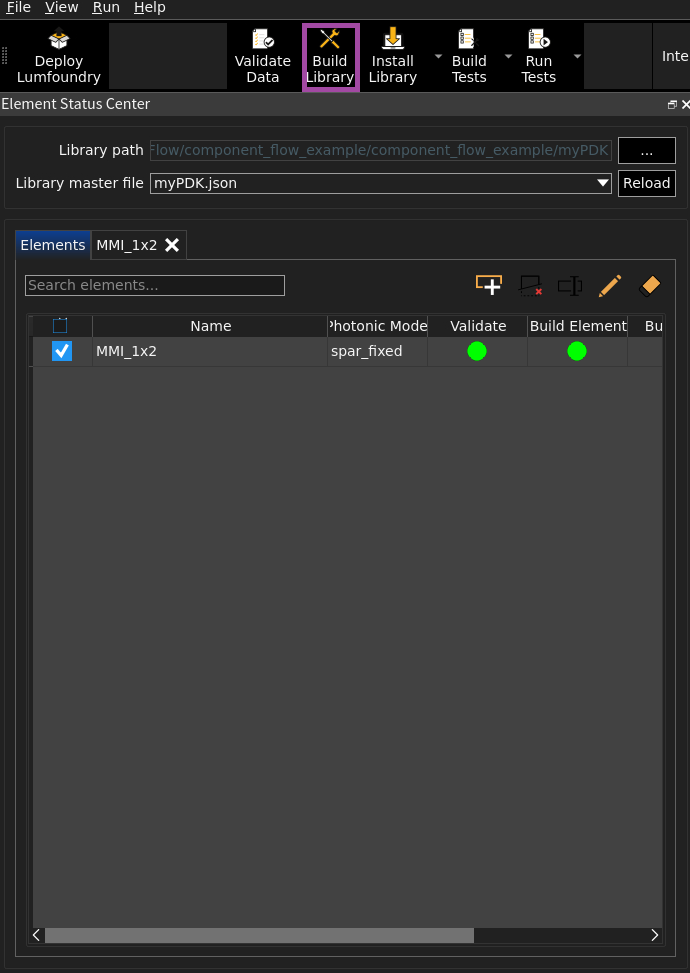Click the horizontal scrollbar right arrow
690x973 pixels.
pyautogui.click(x=655, y=935)
